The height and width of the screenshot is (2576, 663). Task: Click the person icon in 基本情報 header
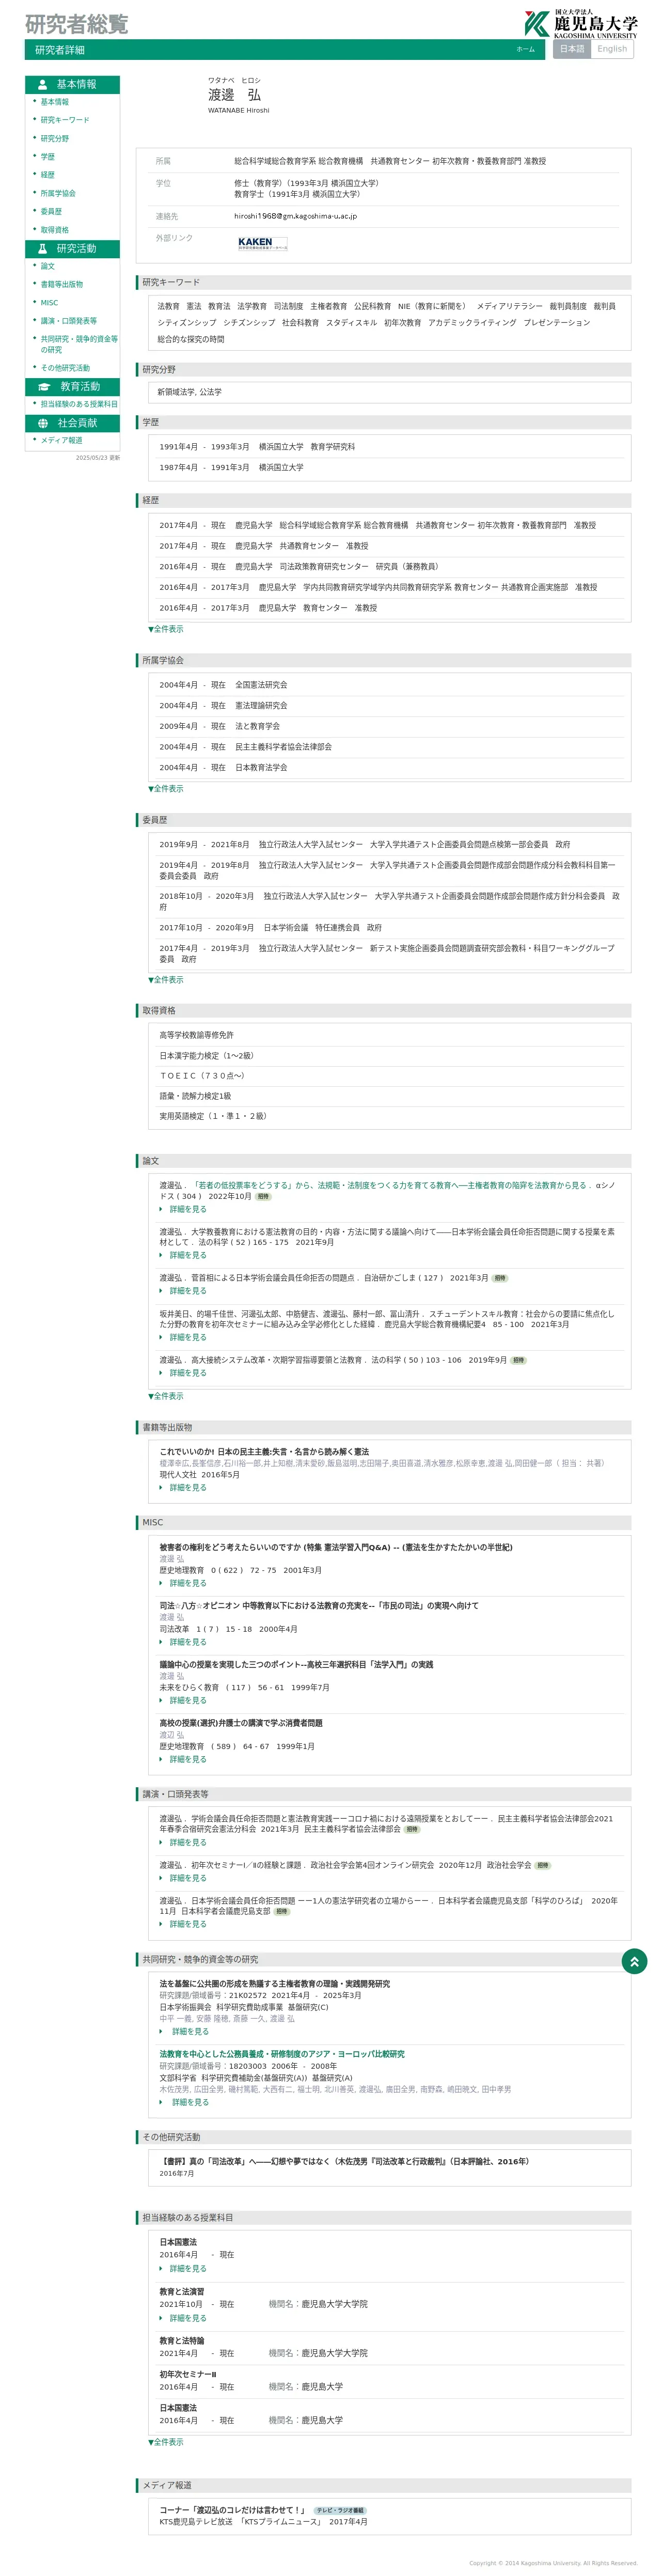(x=43, y=85)
